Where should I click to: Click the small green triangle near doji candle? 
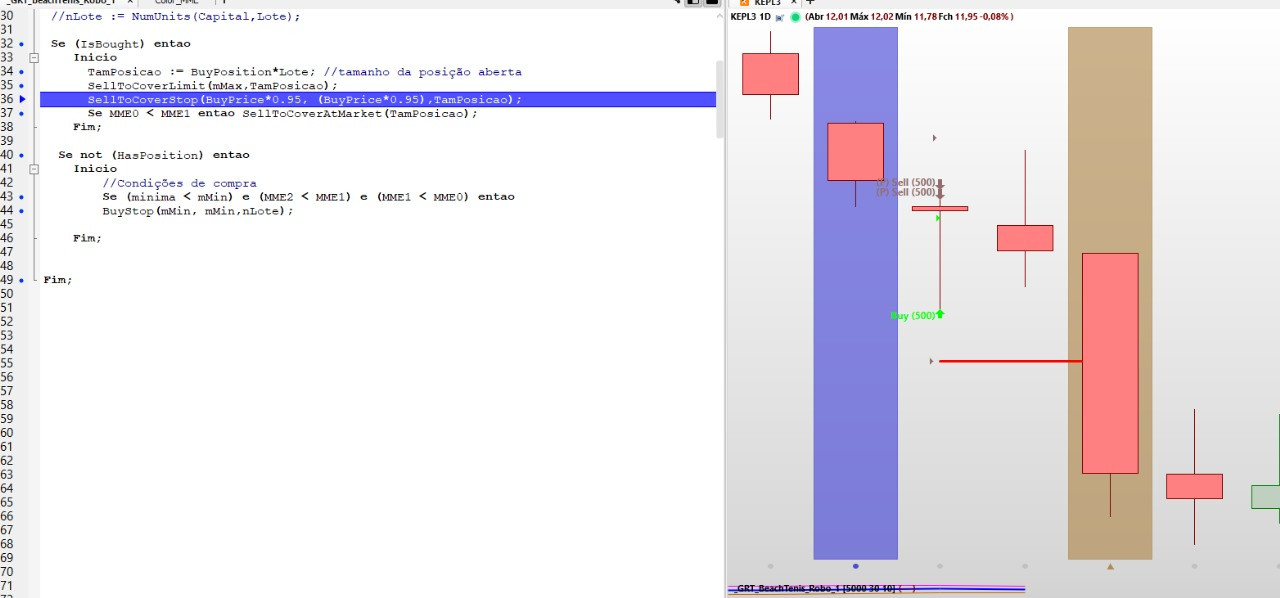pos(938,218)
